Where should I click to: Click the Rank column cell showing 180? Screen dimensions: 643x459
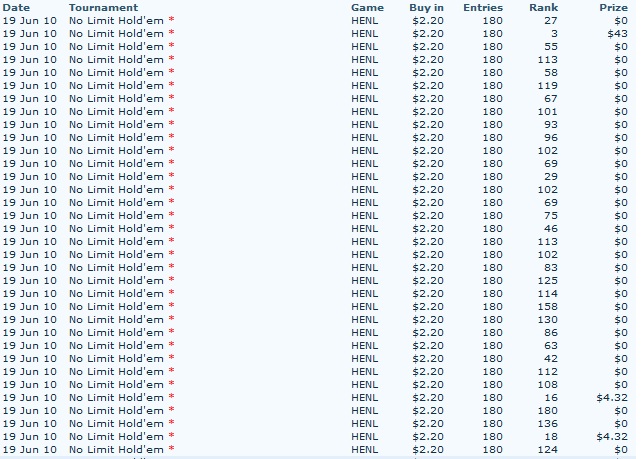tap(547, 411)
